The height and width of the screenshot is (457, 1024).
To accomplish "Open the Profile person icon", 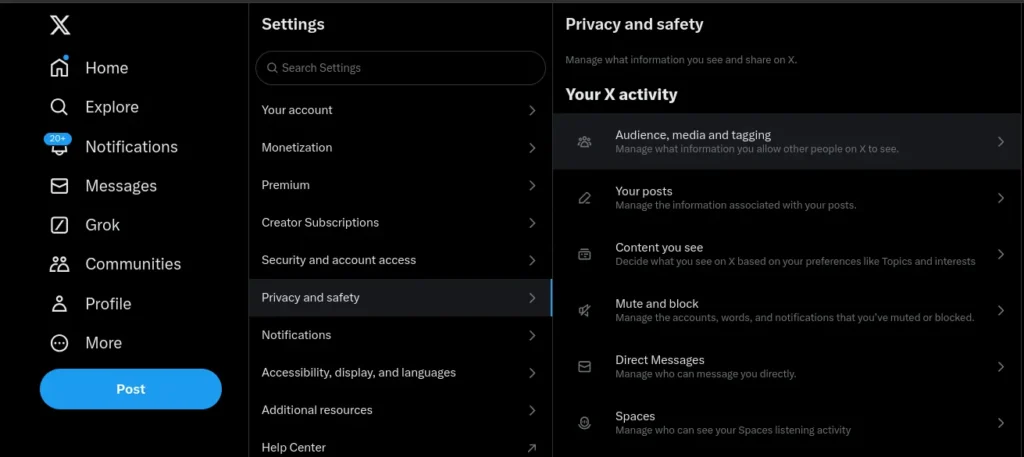I will [60, 304].
